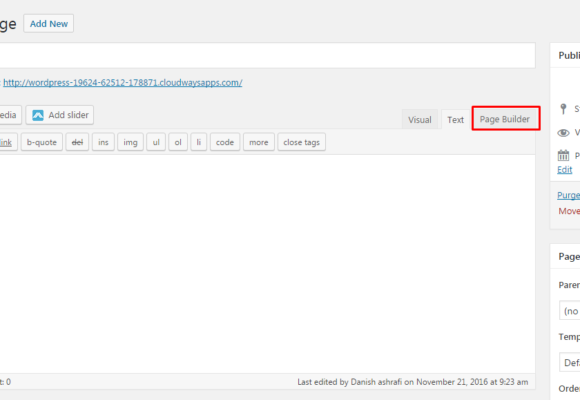The image size is (580, 400).
Task: Insert a code tag
Action: point(225,142)
